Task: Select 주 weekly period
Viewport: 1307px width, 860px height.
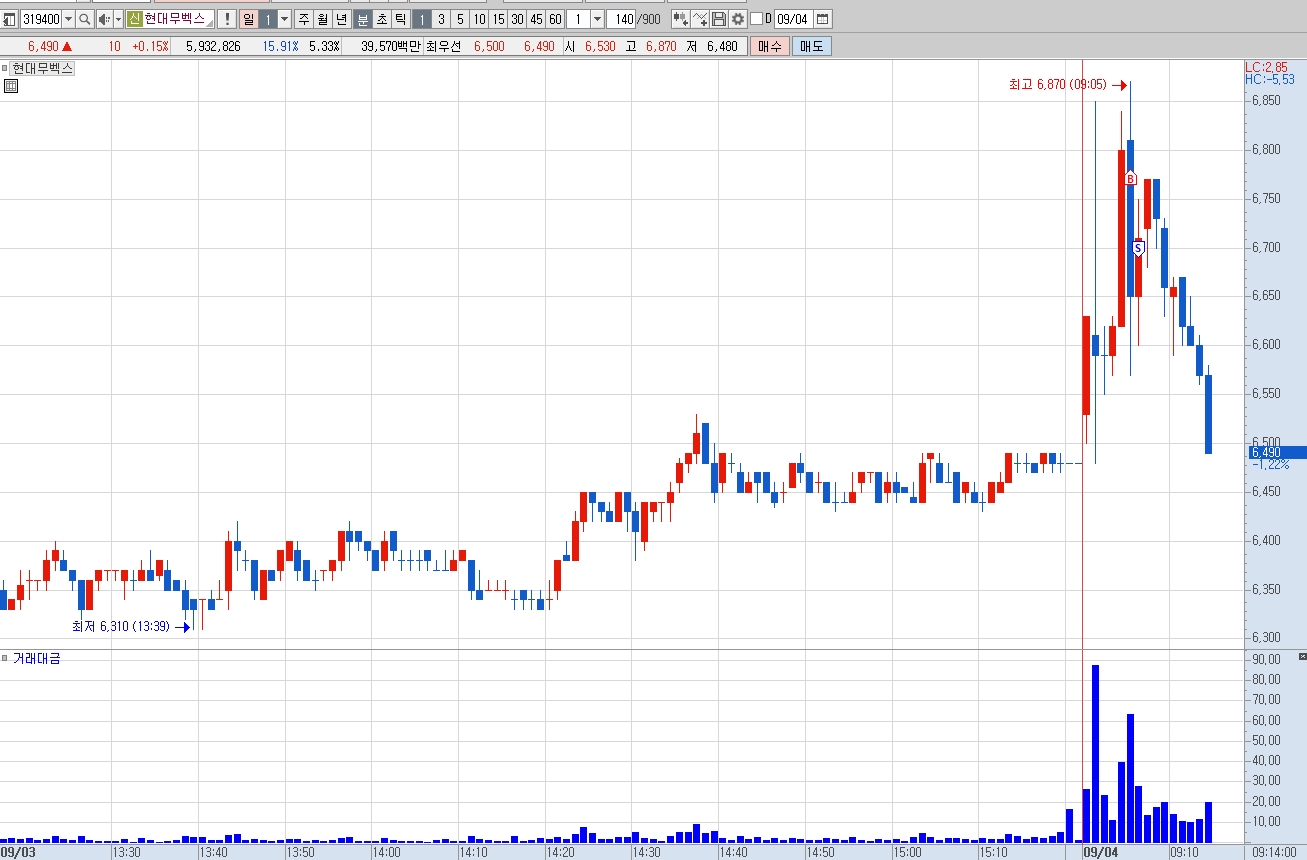Action: click(303, 19)
